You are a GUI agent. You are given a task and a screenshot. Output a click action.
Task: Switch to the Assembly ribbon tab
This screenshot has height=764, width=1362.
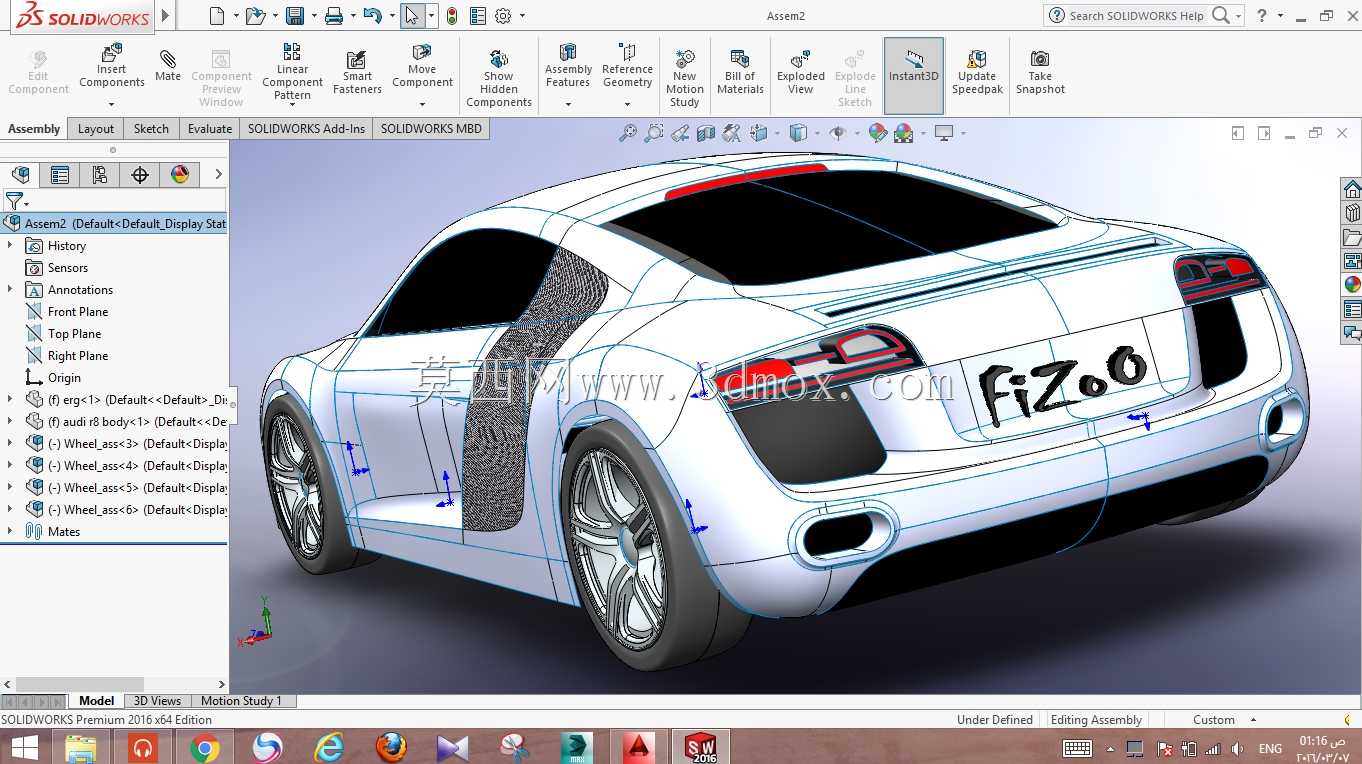click(34, 129)
